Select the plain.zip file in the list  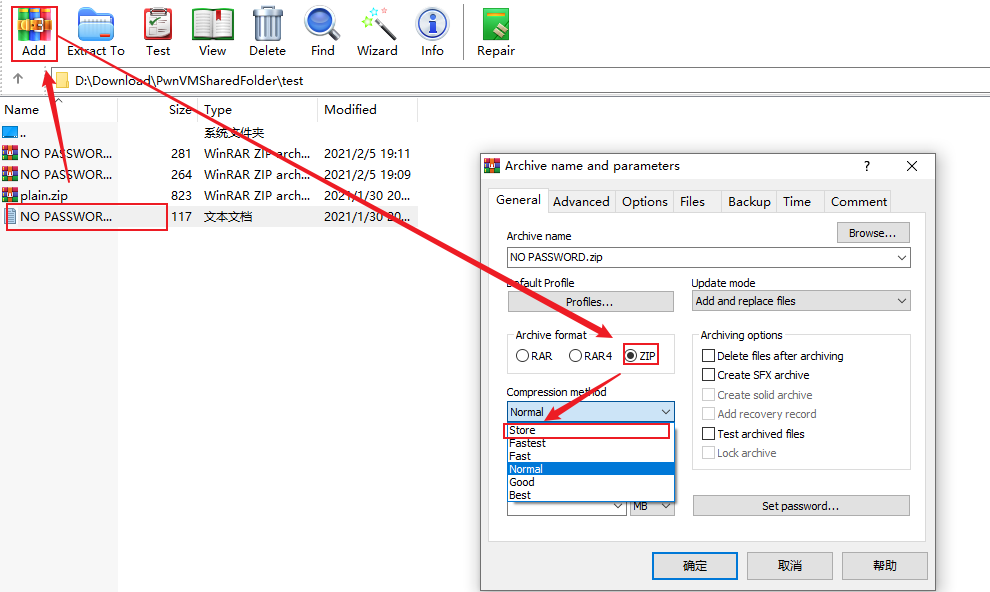click(x=44, y=196)
